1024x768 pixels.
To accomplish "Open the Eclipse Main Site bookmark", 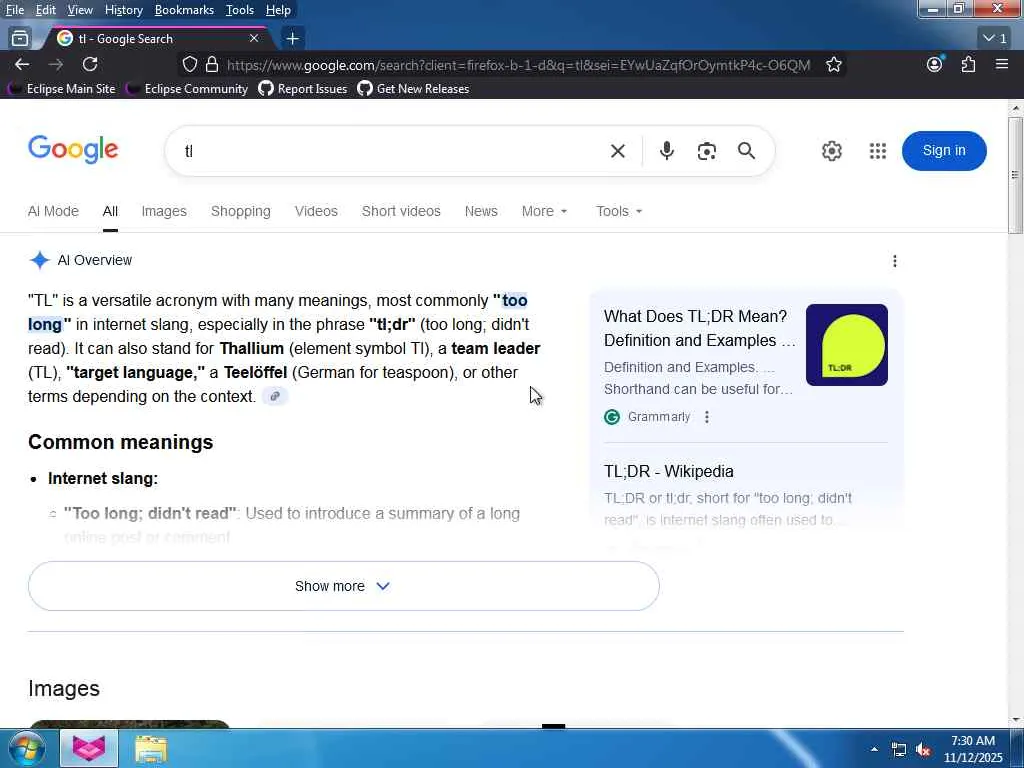I will pos(61,88).
